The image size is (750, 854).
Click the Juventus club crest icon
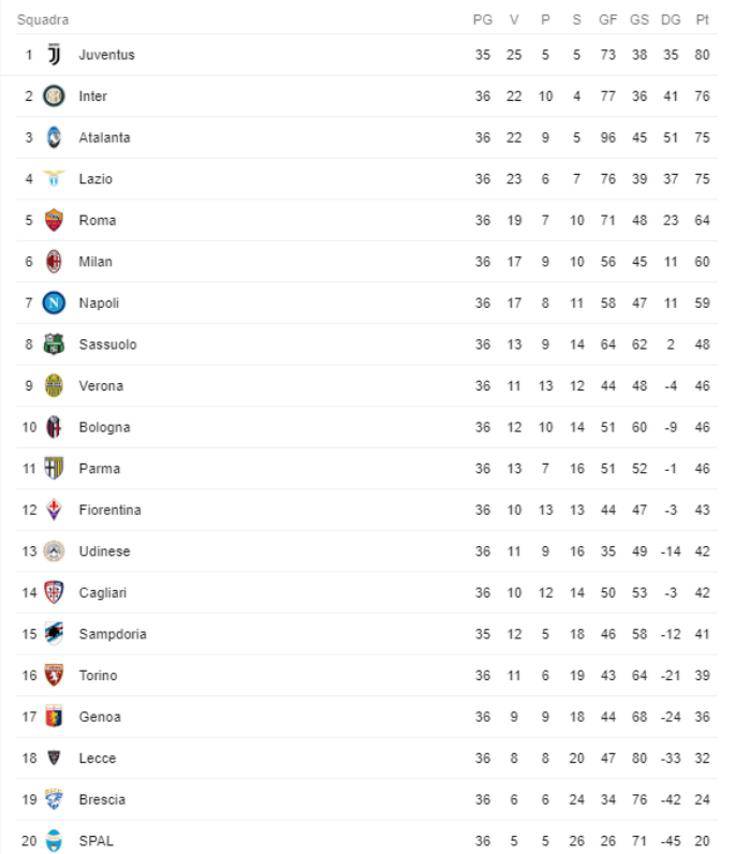[x=54, y=55]
